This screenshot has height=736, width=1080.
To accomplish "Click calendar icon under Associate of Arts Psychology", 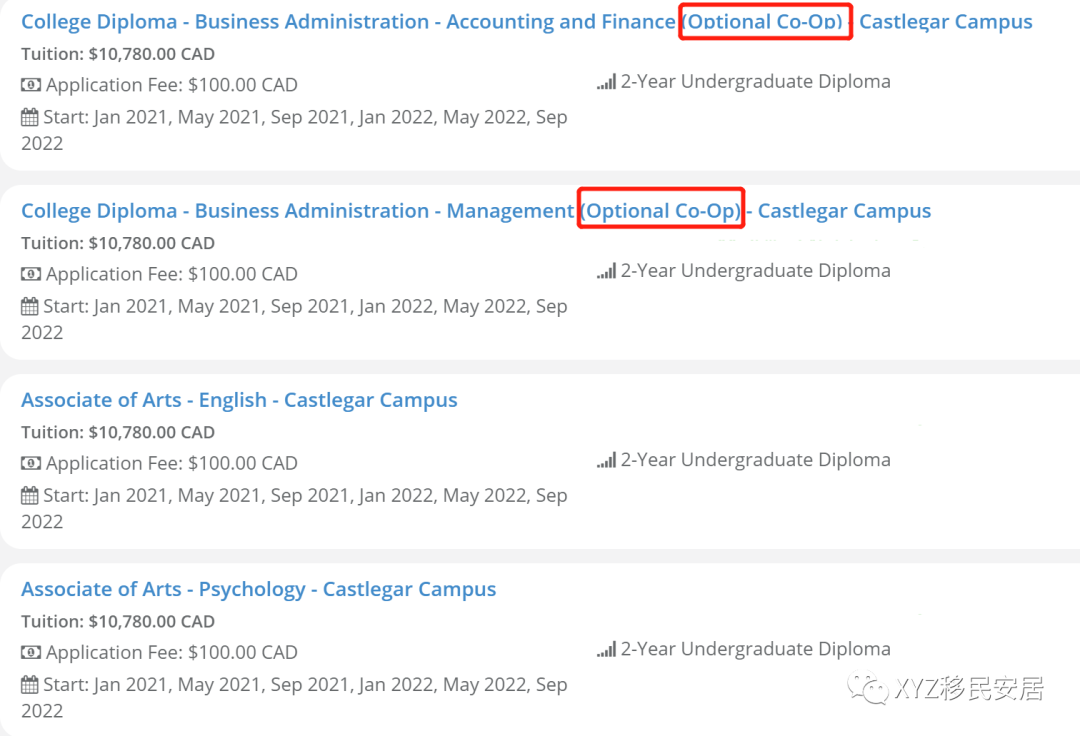I will [30, 684].
